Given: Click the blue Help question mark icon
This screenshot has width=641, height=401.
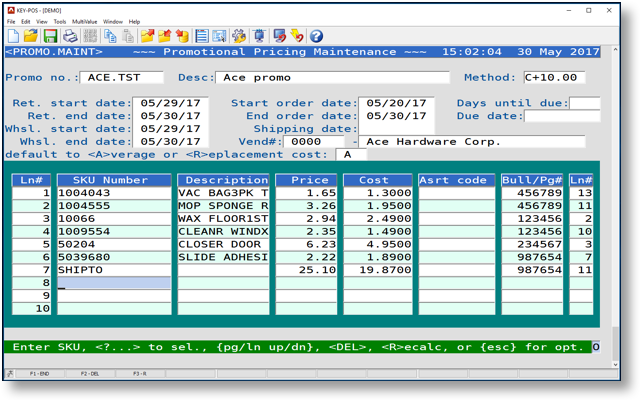Looking at the screenshot, I should pos(316,36).
